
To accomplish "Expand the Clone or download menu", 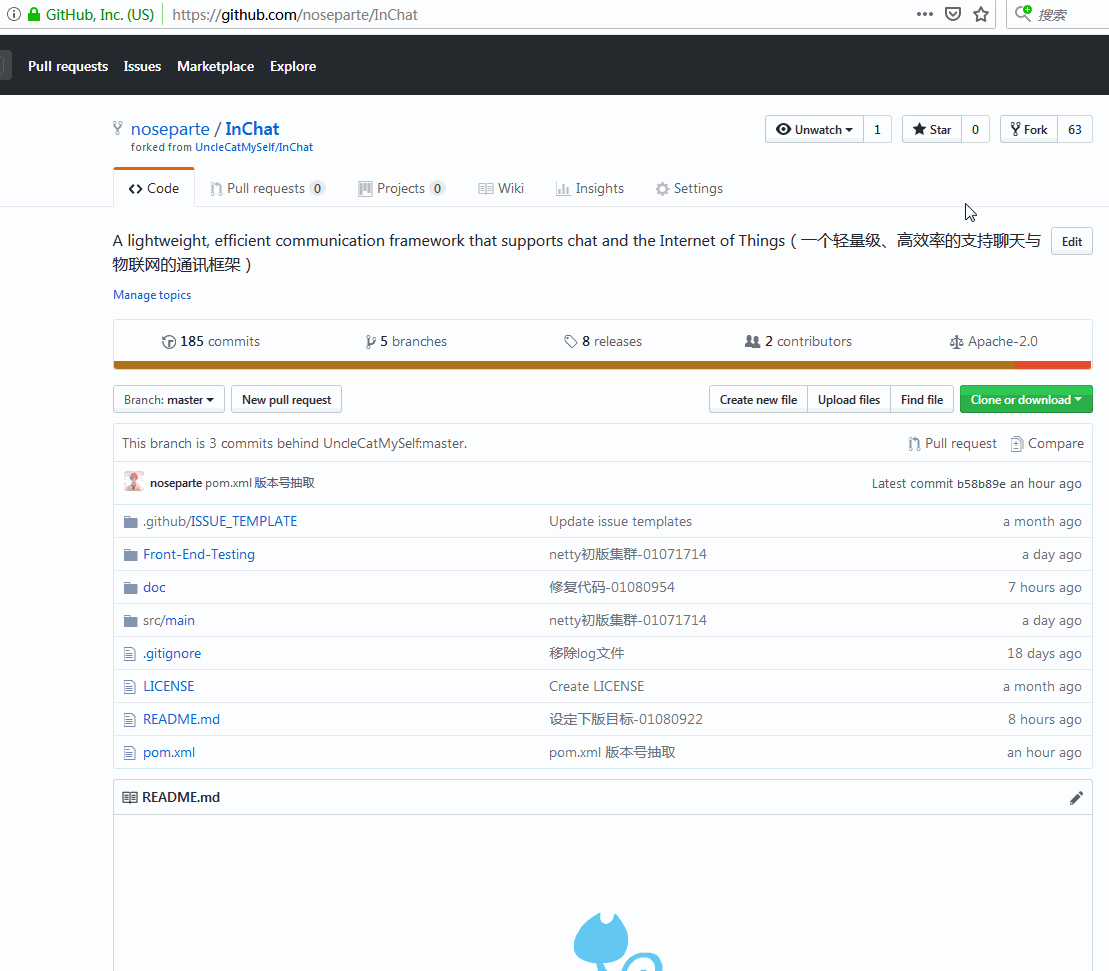I will [1026, 400].
